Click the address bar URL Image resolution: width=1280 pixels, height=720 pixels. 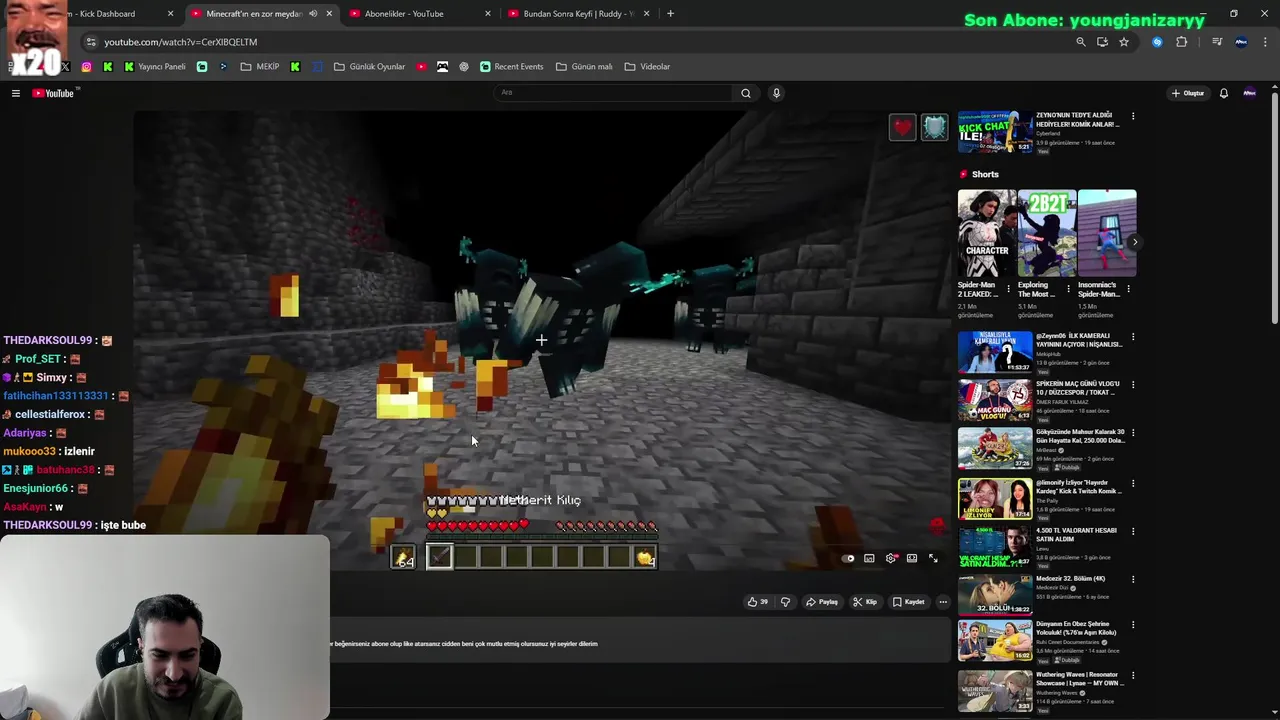point(181,42)
